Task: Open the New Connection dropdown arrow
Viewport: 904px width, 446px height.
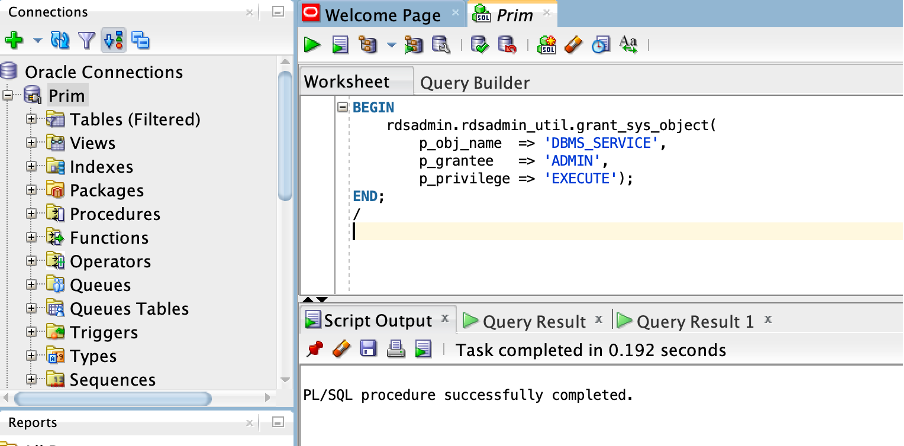Action: [37, 41]
